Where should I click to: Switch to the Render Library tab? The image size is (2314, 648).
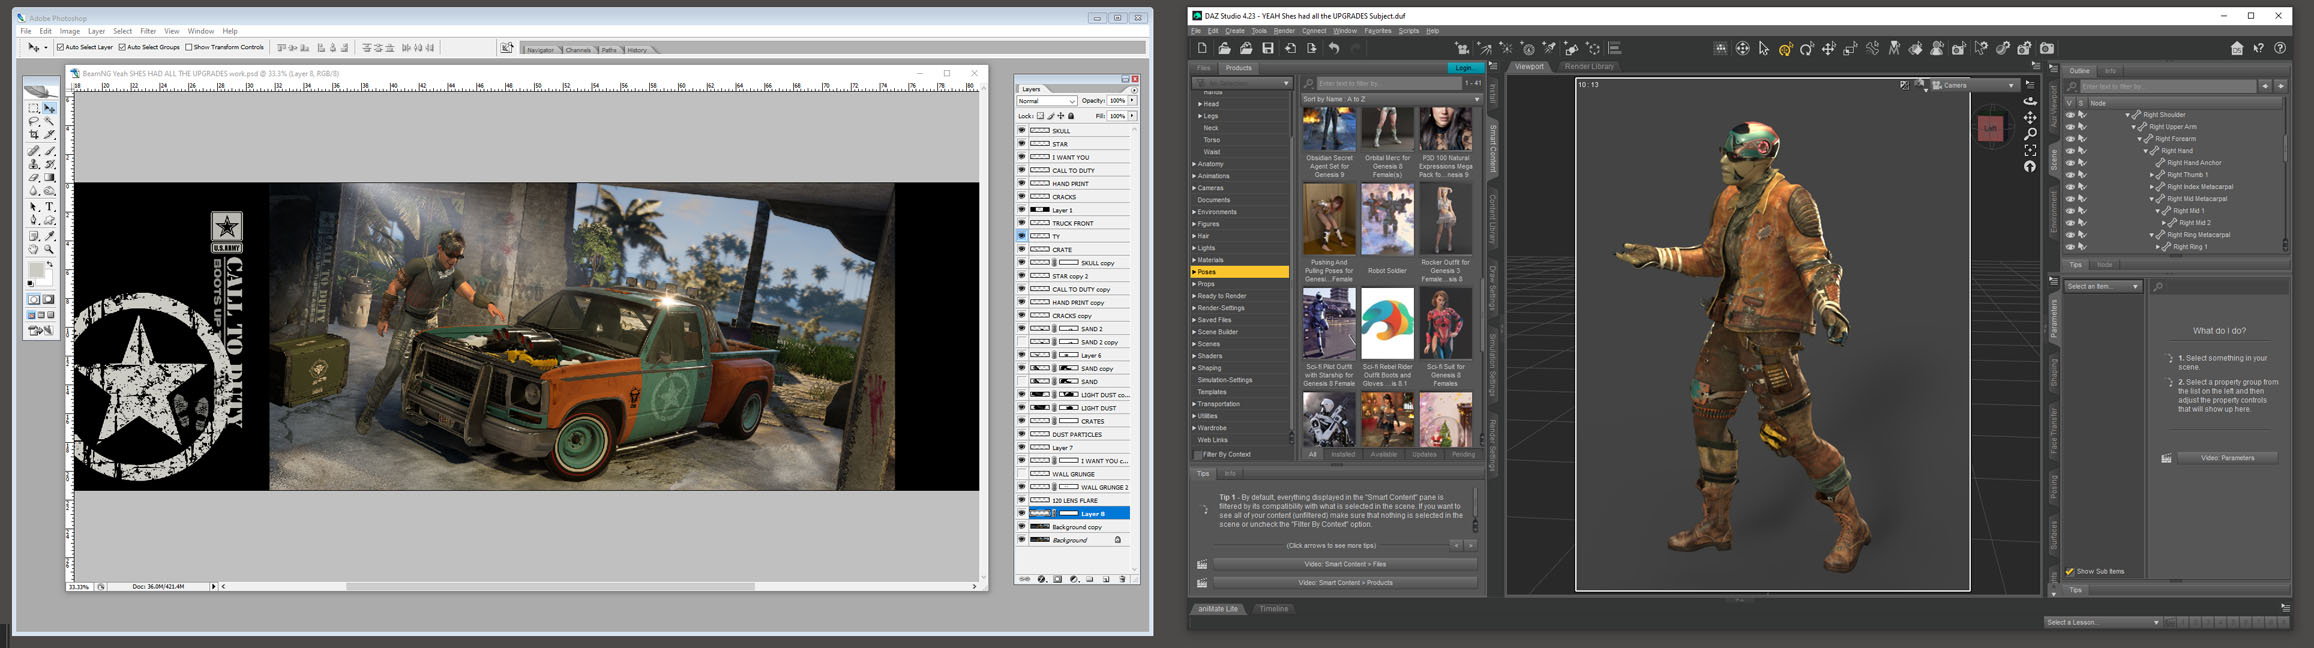tap(1589, 67)
